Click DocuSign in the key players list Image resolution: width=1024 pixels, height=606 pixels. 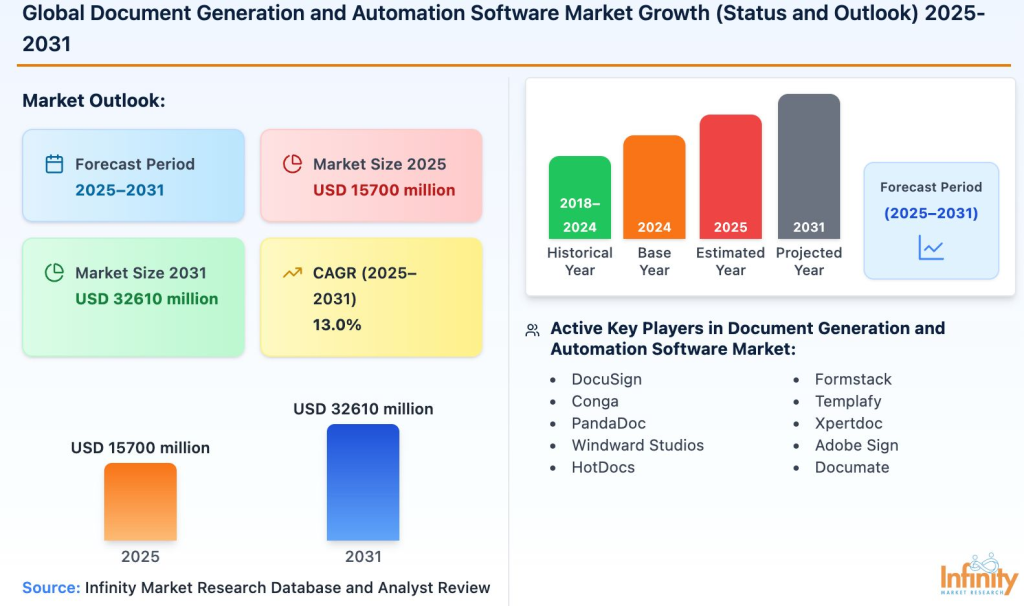[x=606, y=379]
